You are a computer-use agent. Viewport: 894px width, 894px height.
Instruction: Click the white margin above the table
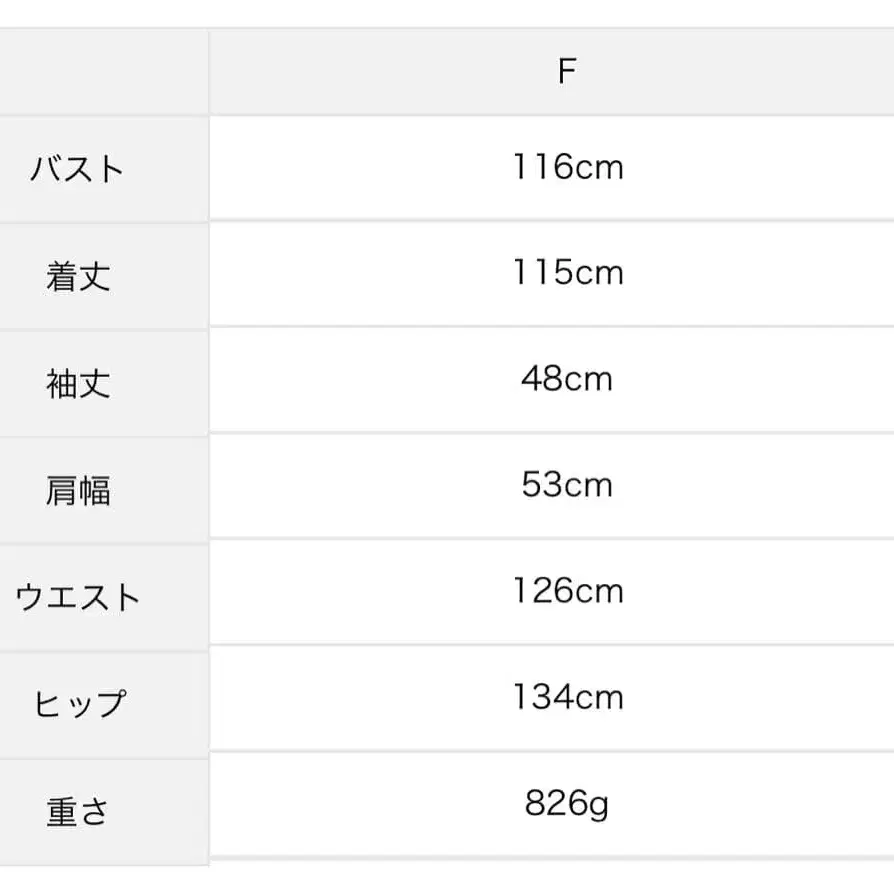[x=447, y=13]
